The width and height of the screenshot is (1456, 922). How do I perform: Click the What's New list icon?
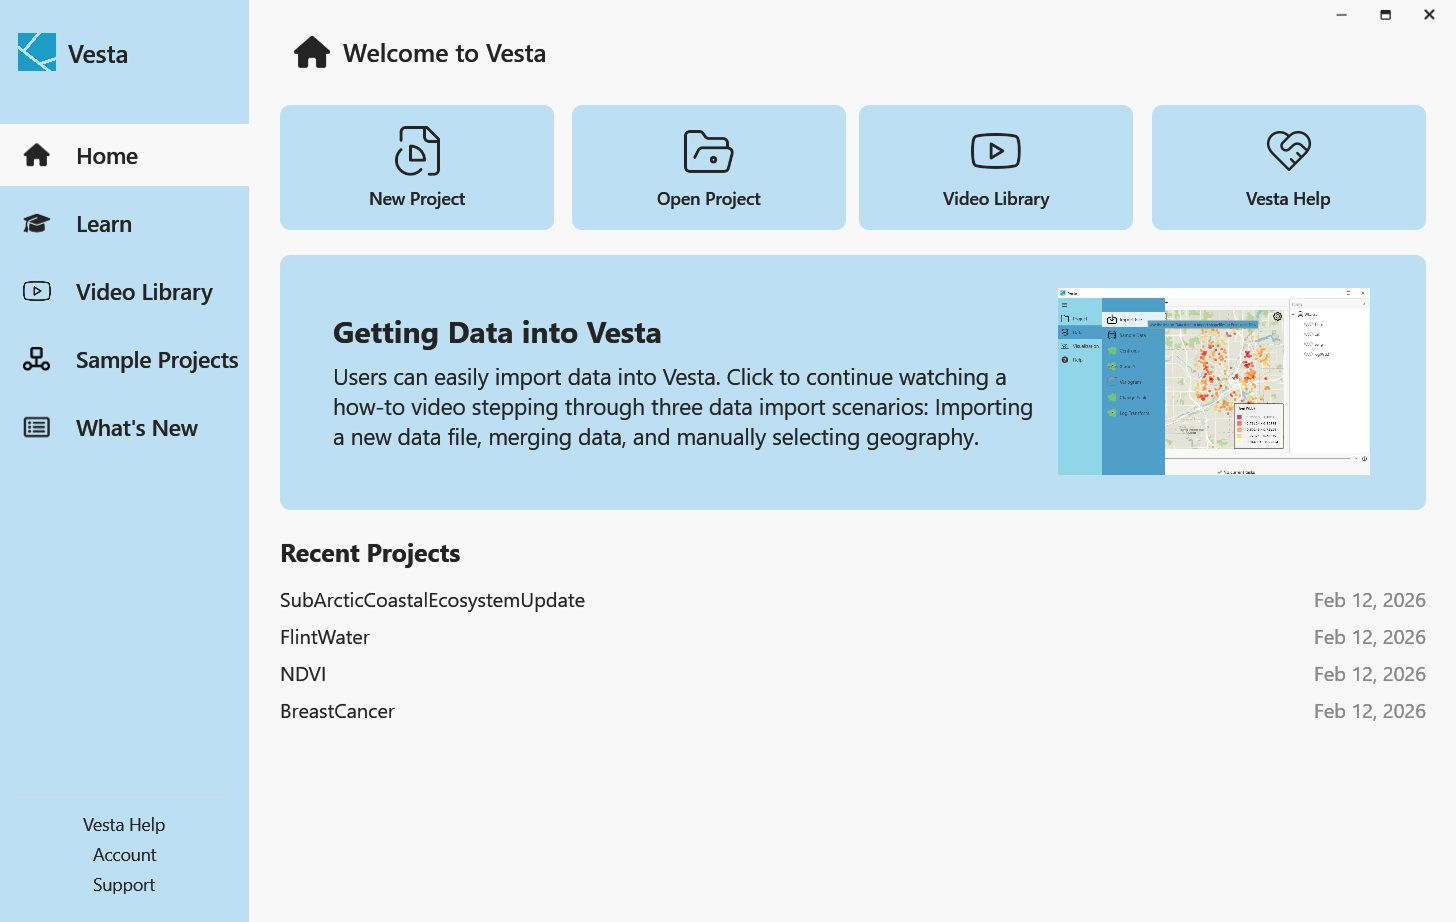coord(37,428)
